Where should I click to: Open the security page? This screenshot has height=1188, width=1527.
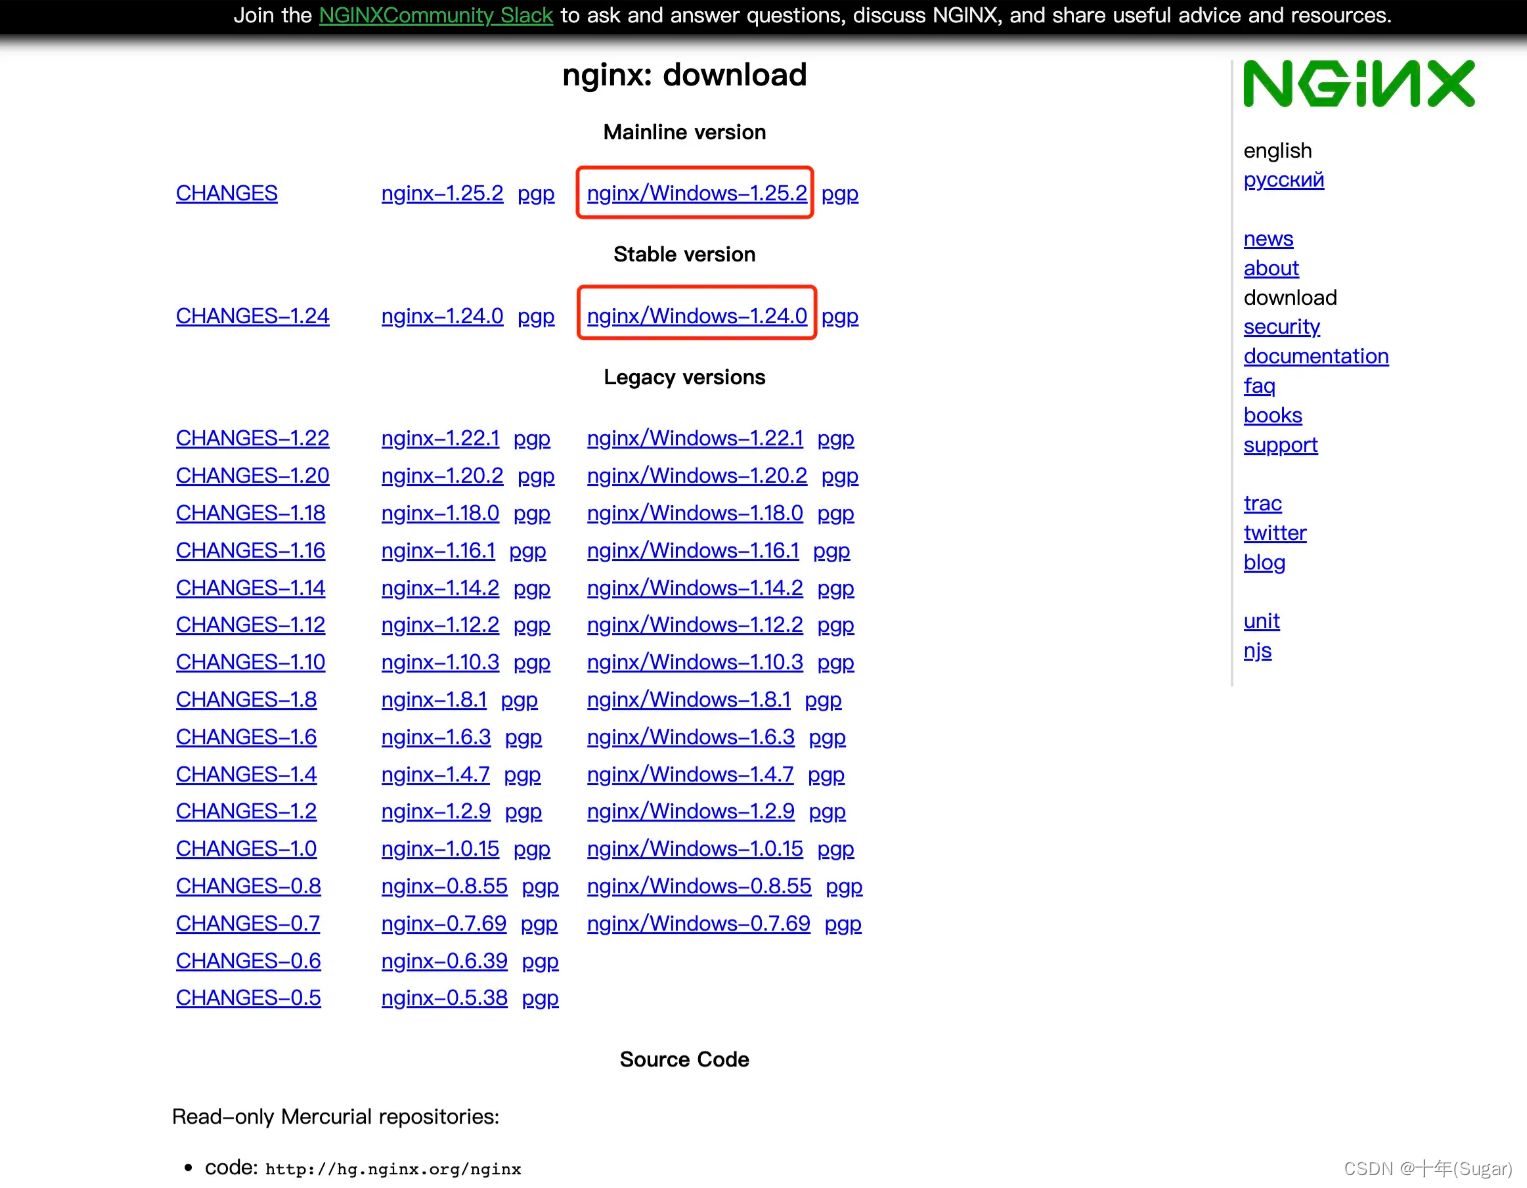1282,328
